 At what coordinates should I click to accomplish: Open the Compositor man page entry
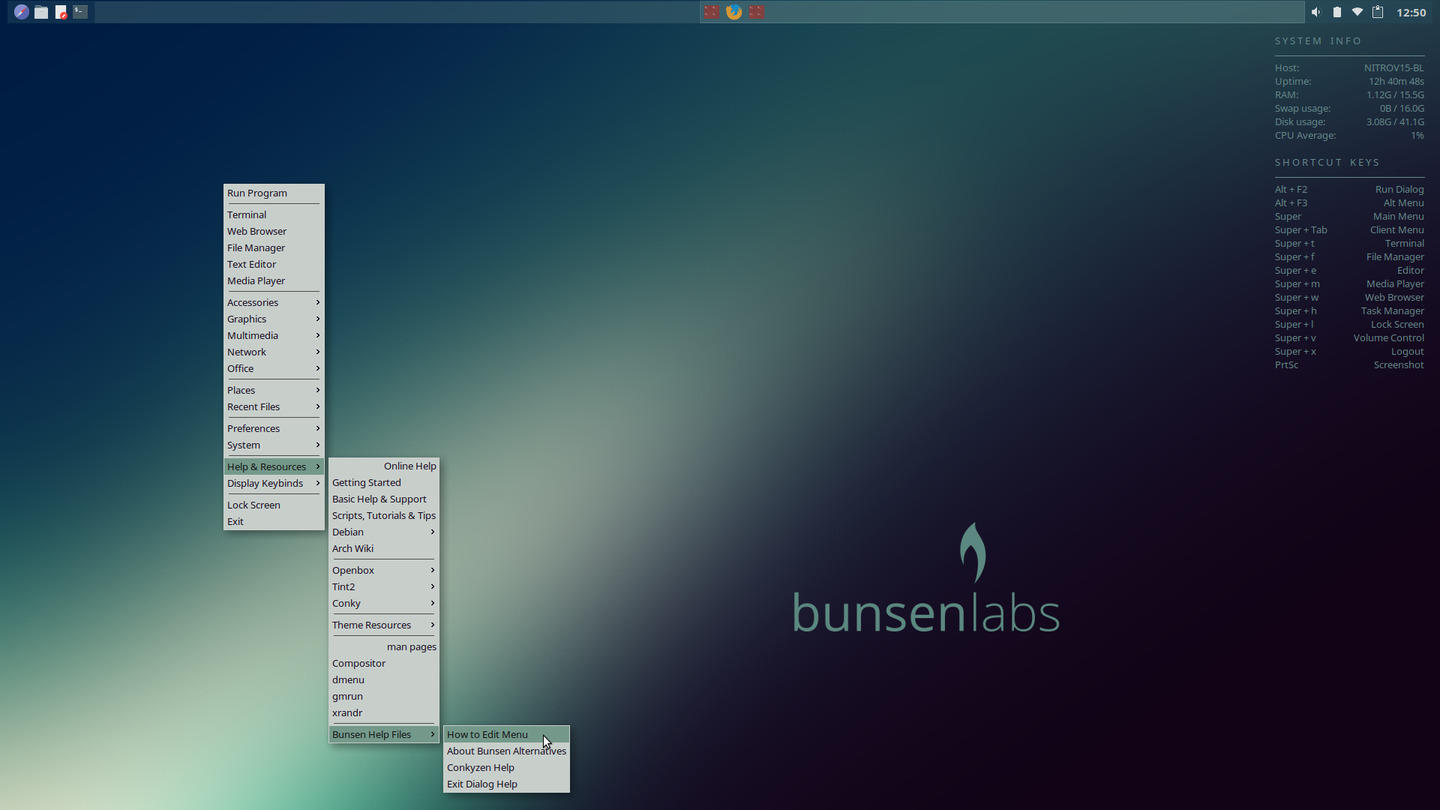[384, 663]
